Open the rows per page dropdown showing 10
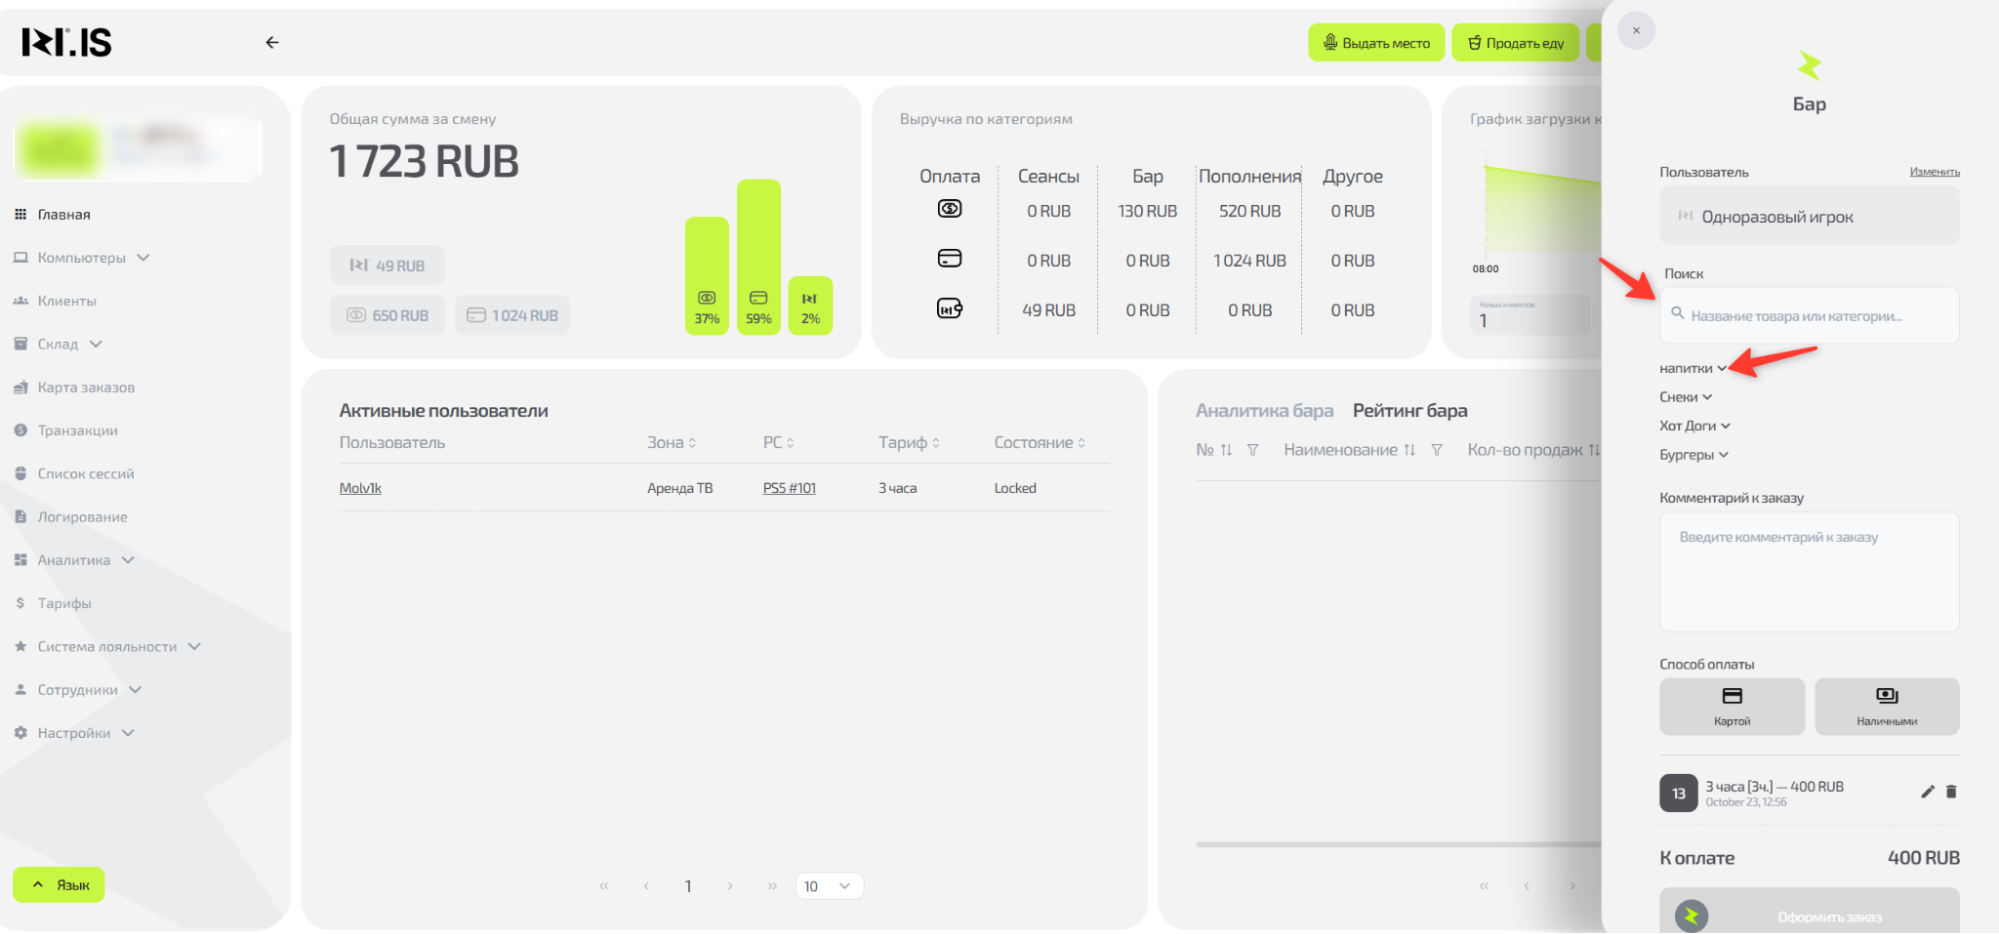The width and height of the screenshot is (1999, 934). point(829,886)
